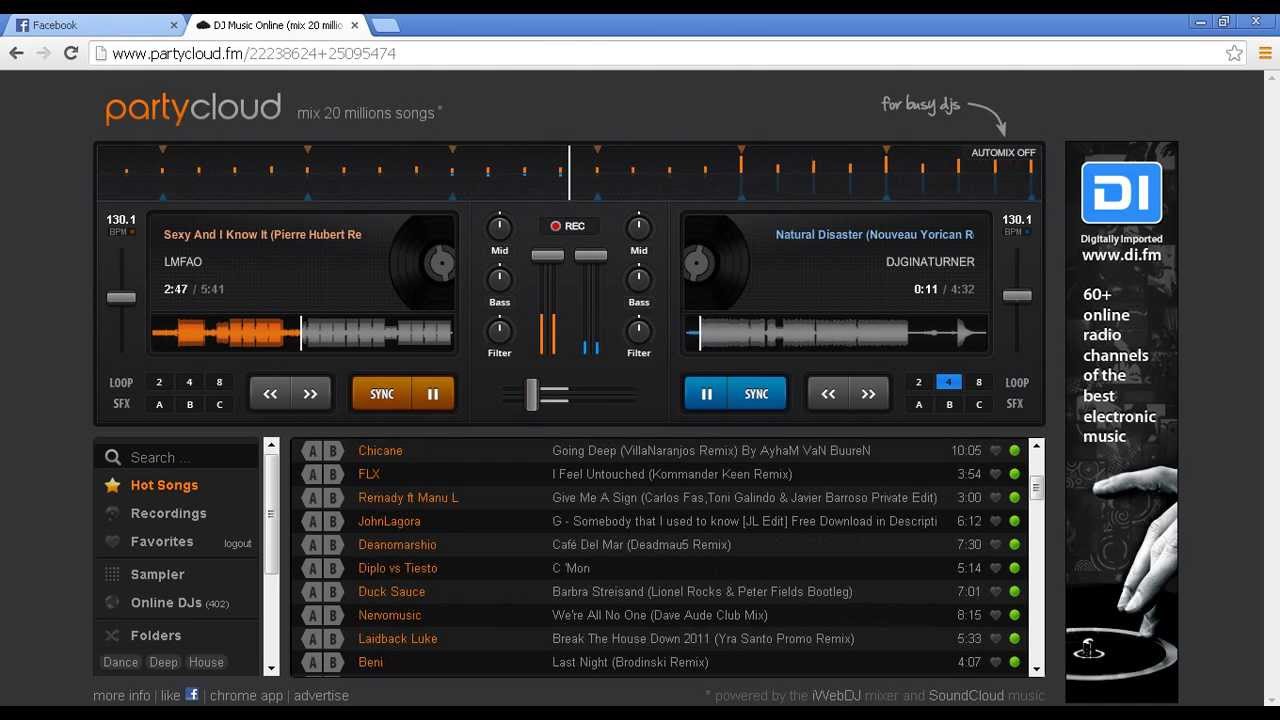Screen dimensions: 1280x720
Task: Trigger right deck SFX B
Action: tap(949, 405)
